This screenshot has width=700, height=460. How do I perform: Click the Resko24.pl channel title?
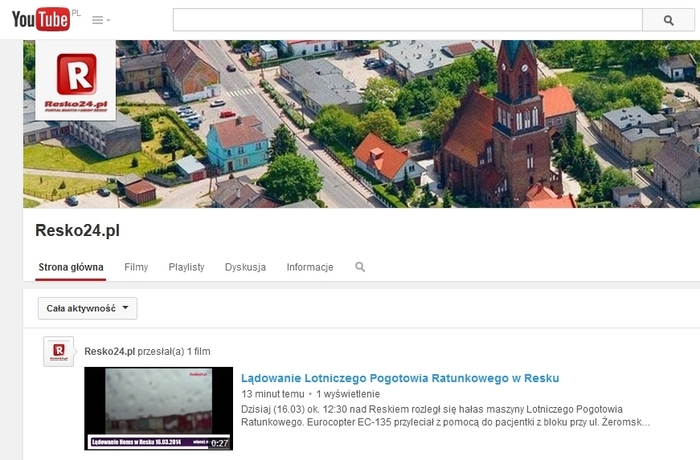point(77,230)
